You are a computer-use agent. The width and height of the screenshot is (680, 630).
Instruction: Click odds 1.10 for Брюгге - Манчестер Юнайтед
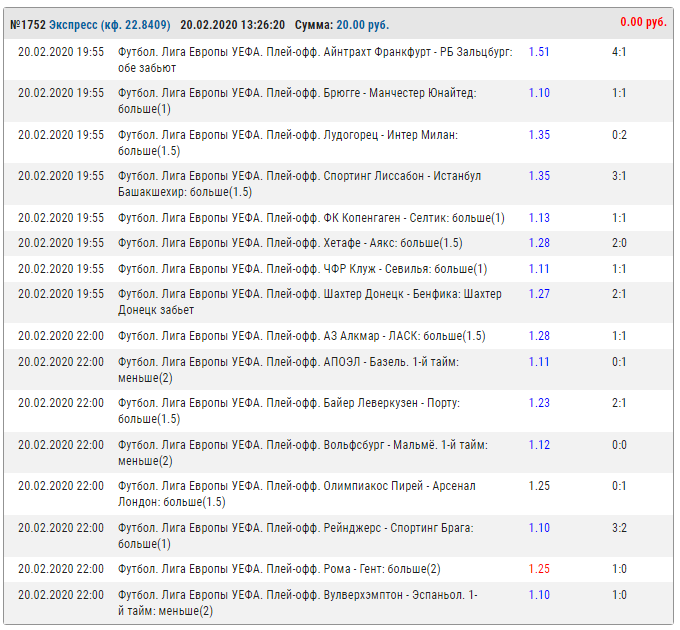point(539,93)
